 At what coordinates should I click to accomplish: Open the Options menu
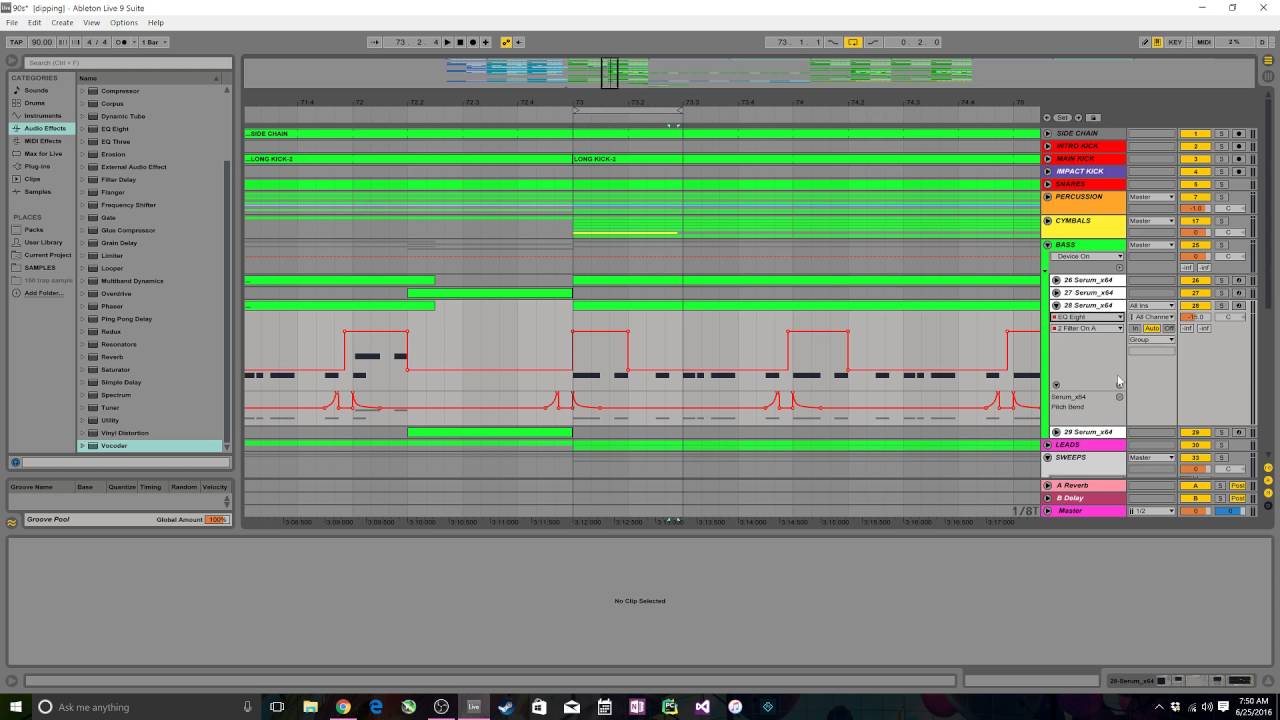(x=124, y=22)
